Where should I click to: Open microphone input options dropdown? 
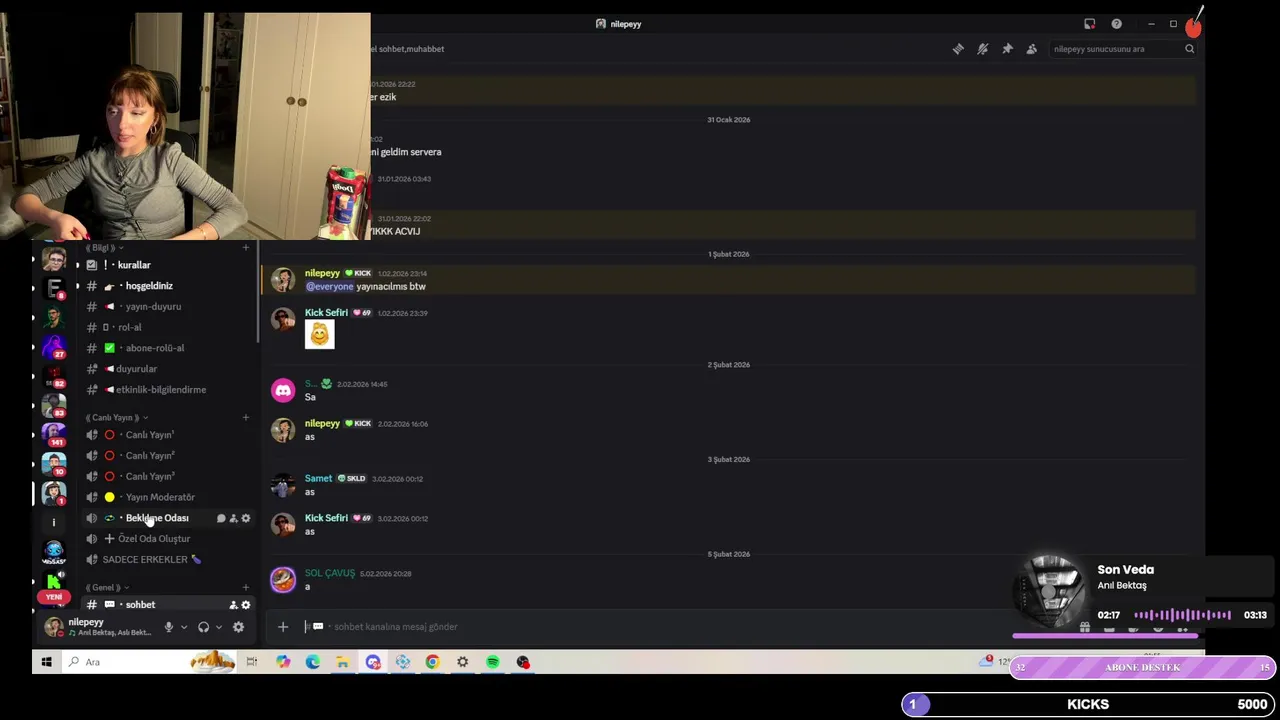click(183, 628)
